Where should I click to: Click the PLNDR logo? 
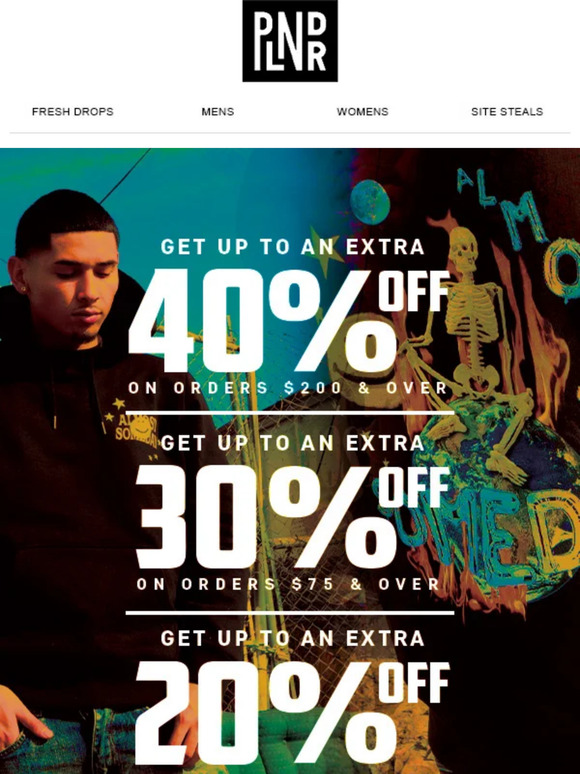coord(290,41)
